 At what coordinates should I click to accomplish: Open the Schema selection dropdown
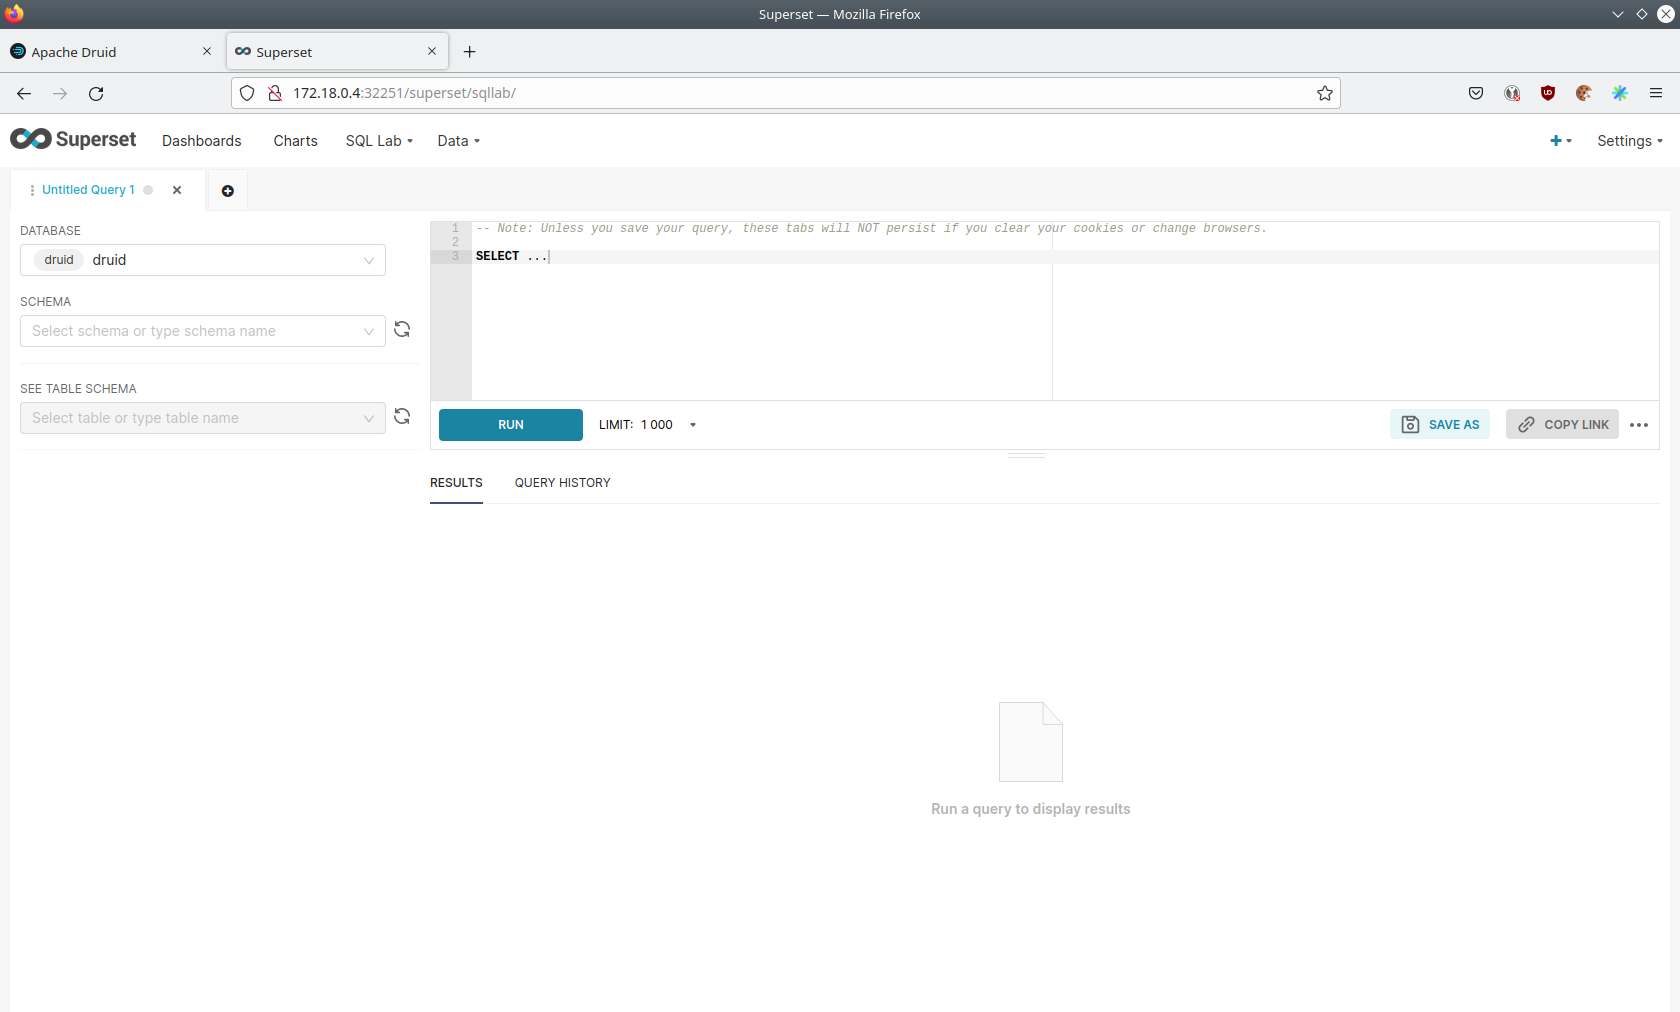203,331
